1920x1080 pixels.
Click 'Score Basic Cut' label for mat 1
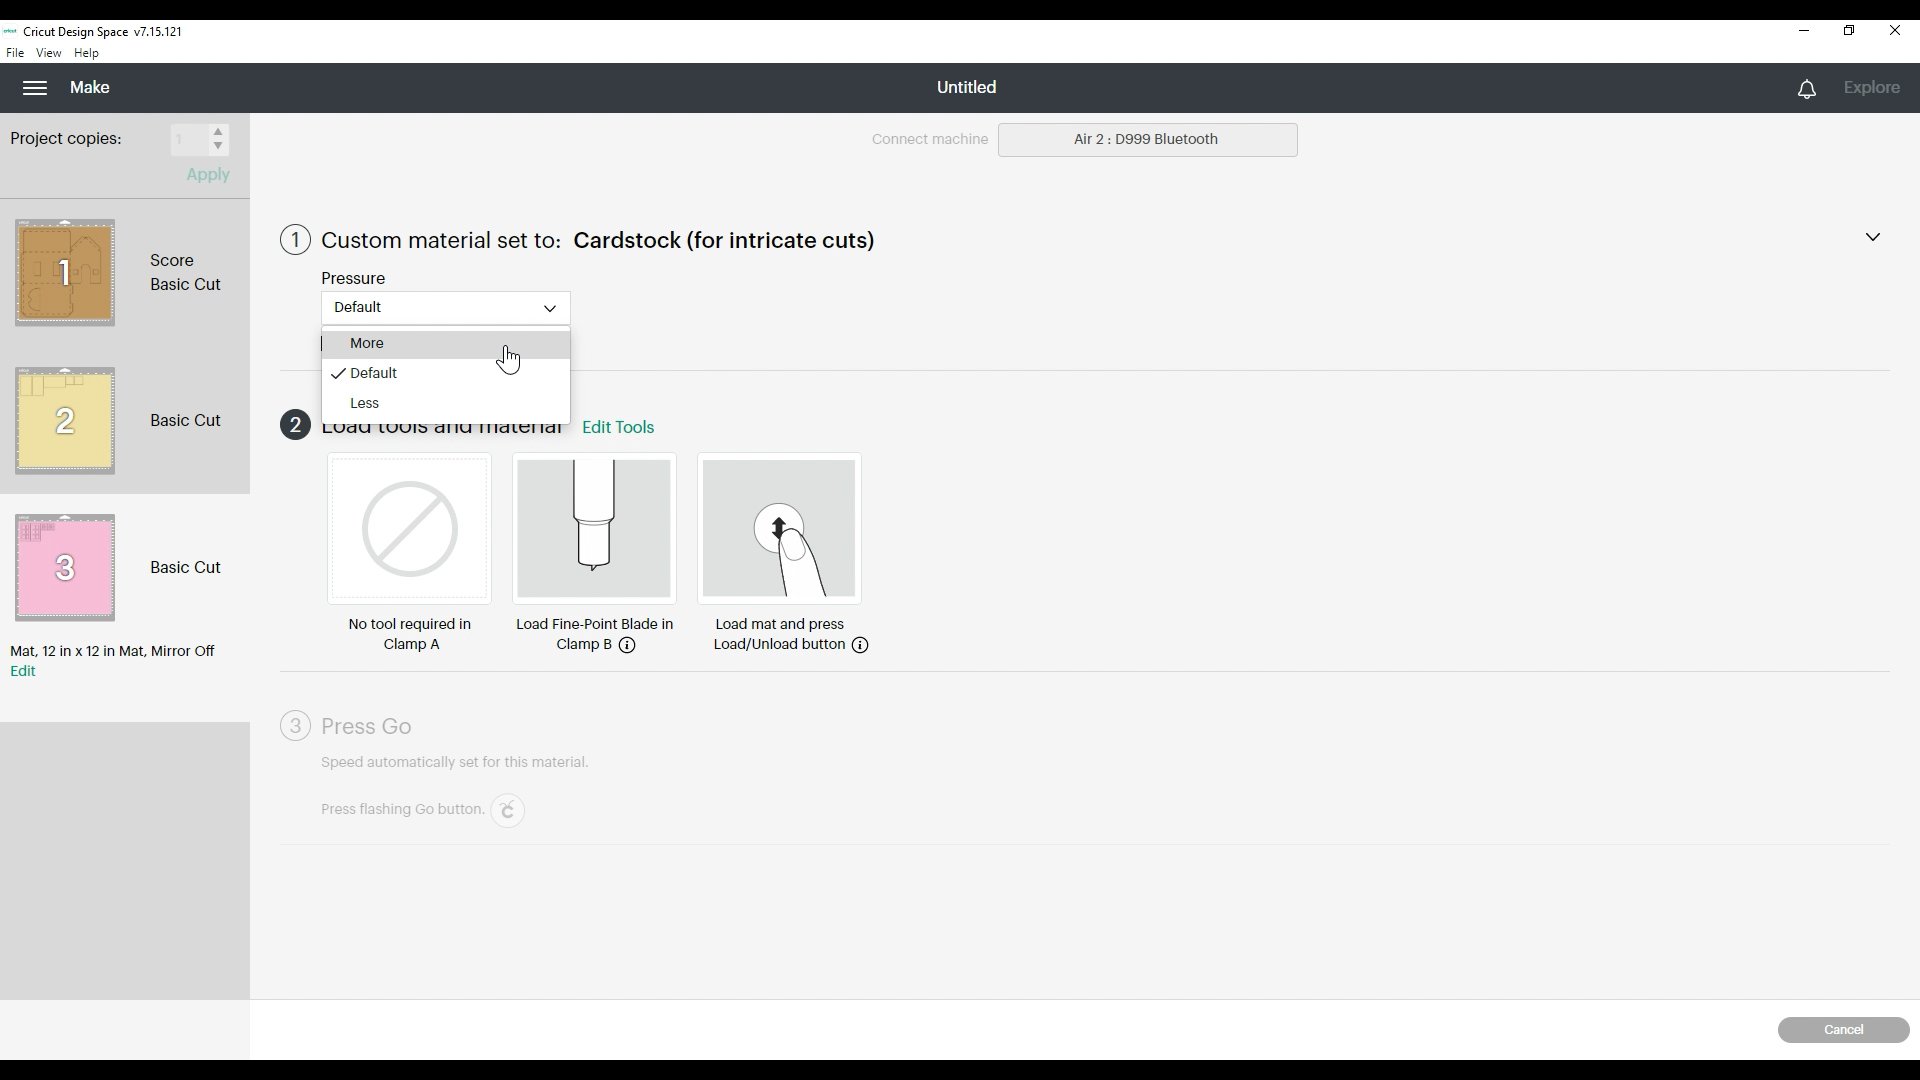click(x=185, y=273)
